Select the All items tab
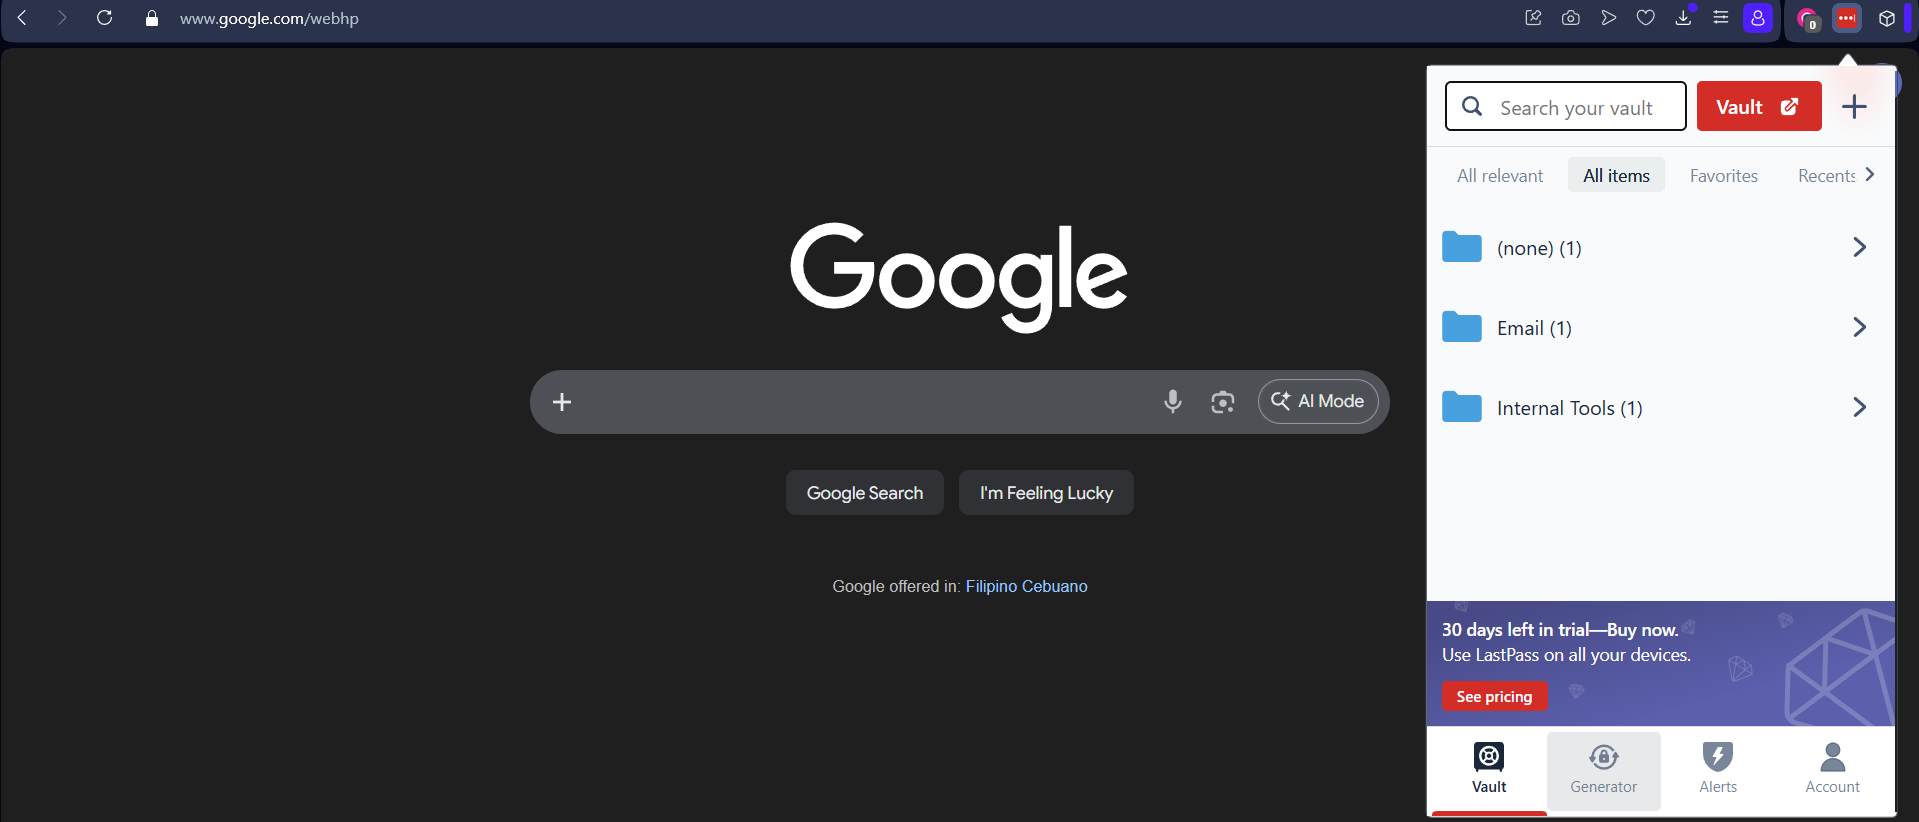The width and height of the screenshot is (1919, 822). tap(1616, 175)
